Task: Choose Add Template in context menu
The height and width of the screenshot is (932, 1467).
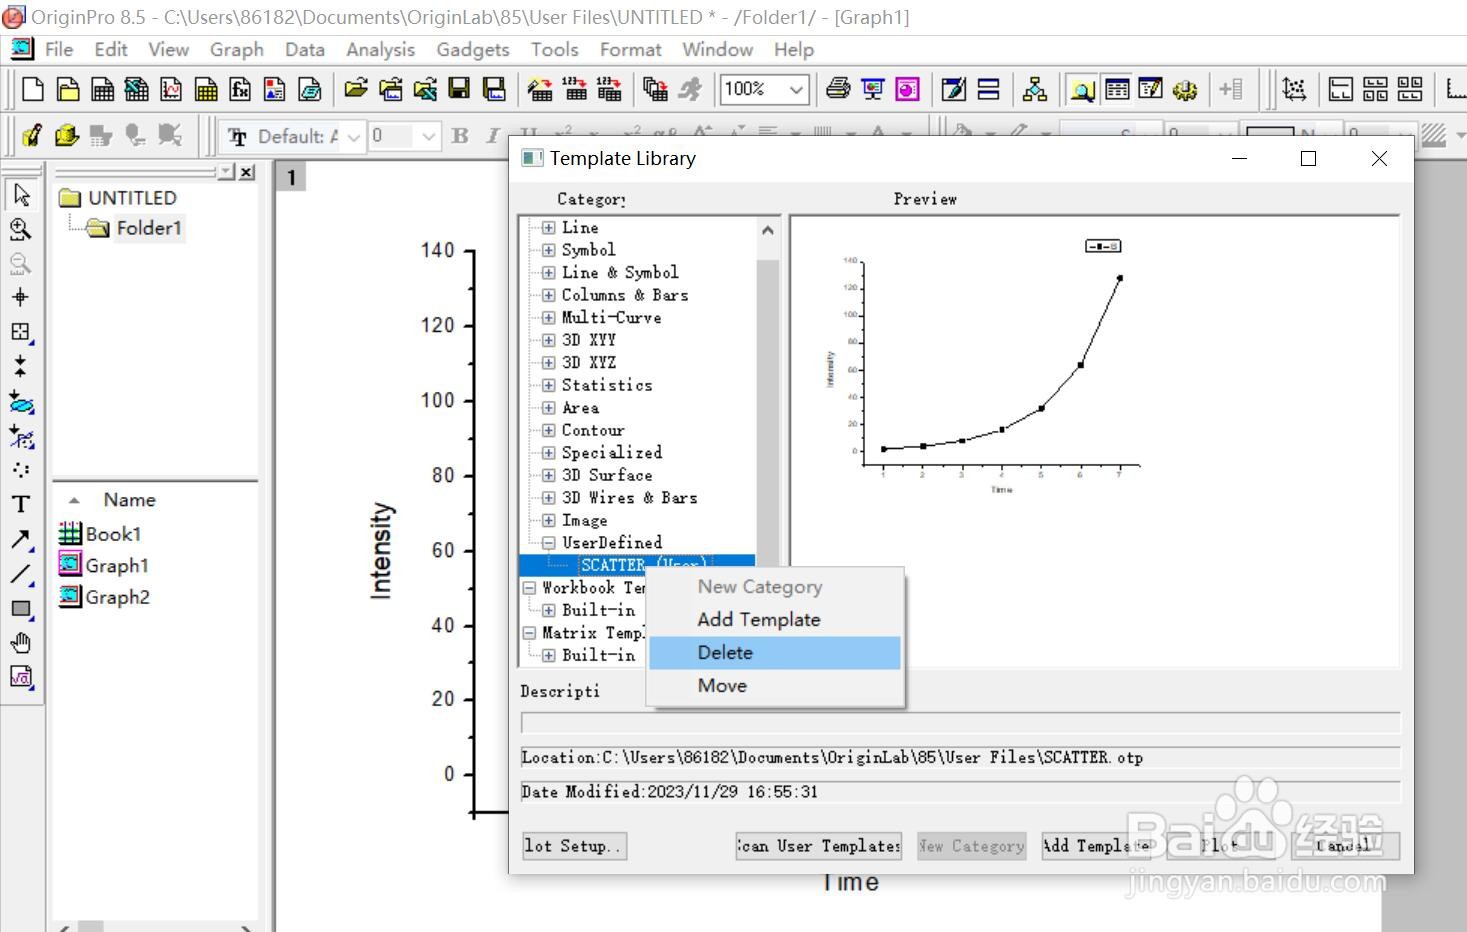Action: [775, 620]
